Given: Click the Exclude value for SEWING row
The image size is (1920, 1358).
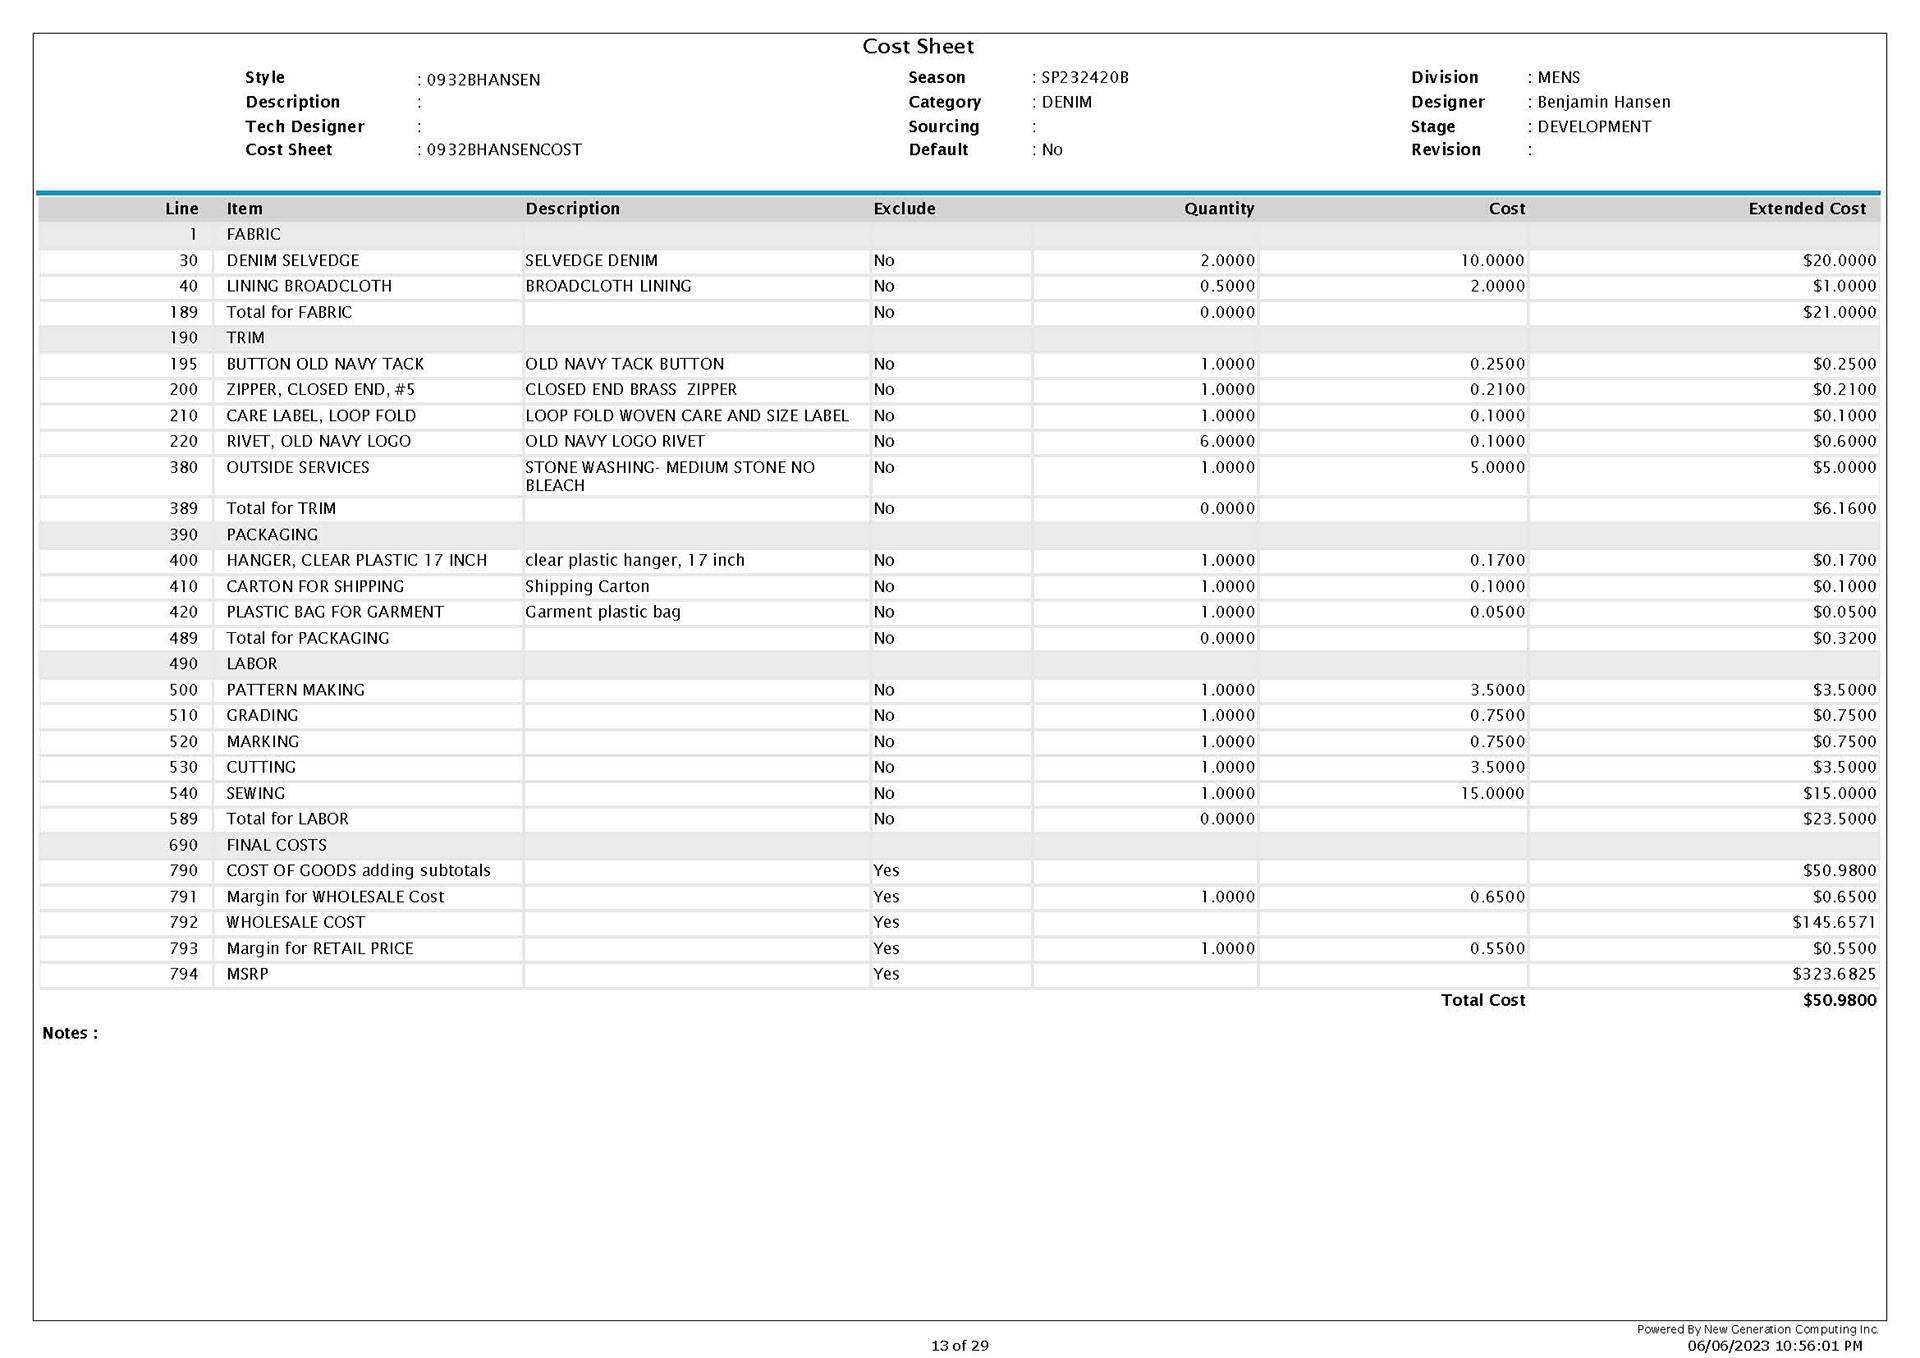Looking at the screenshot, I should [883, 792].
